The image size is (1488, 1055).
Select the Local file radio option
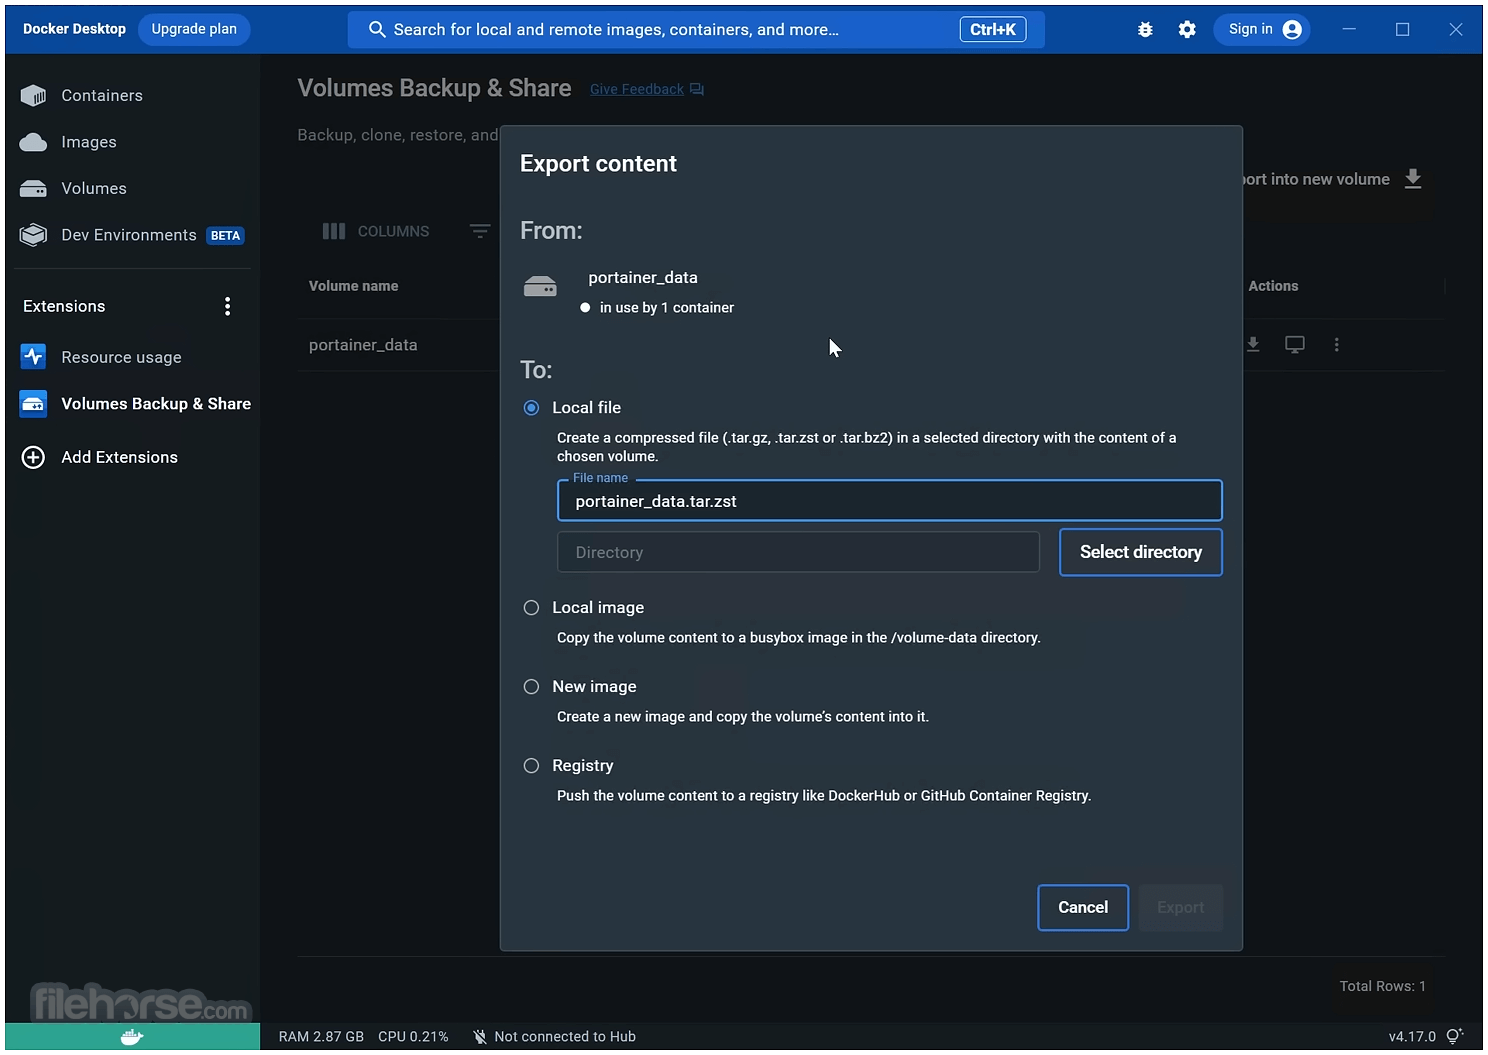tap(531, 408)
